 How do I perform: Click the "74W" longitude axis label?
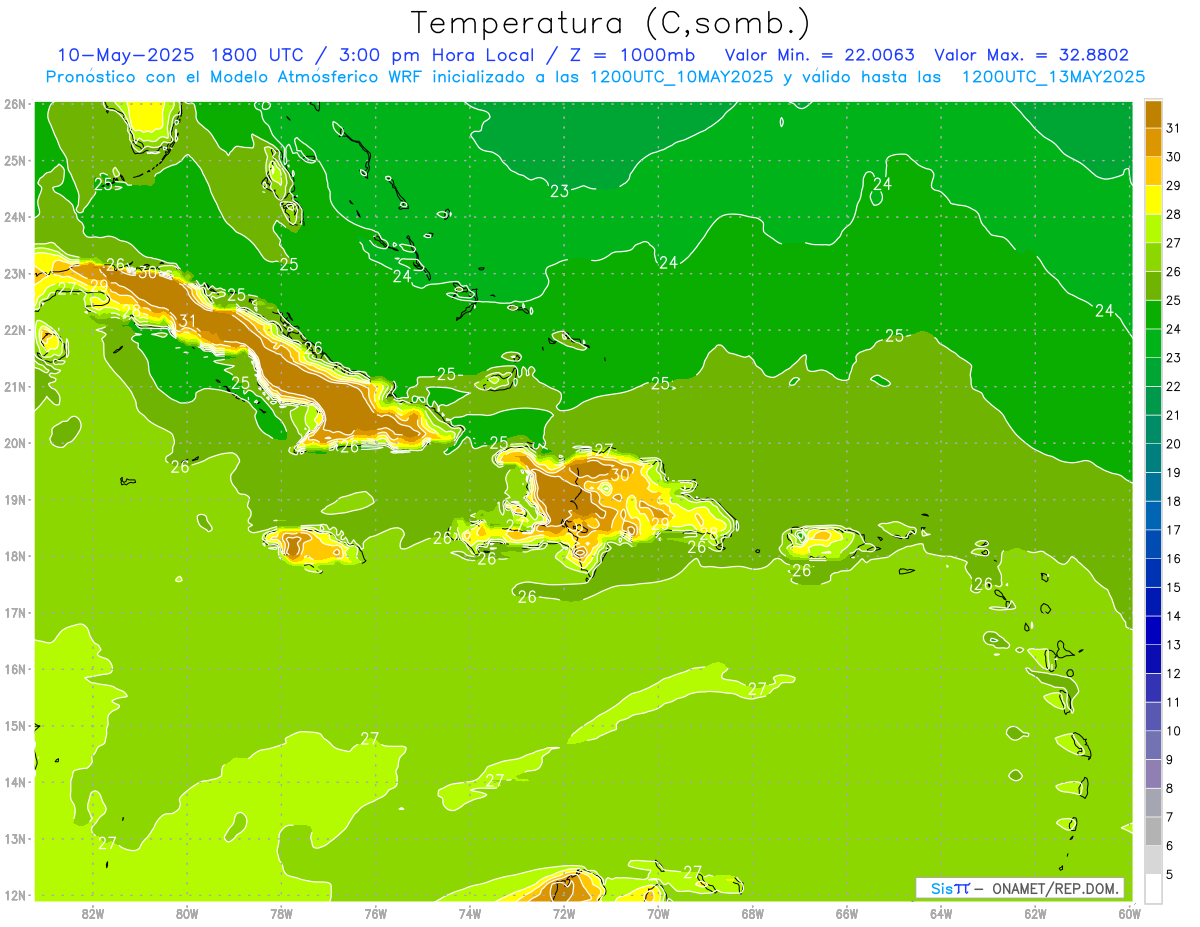[470, 912]
